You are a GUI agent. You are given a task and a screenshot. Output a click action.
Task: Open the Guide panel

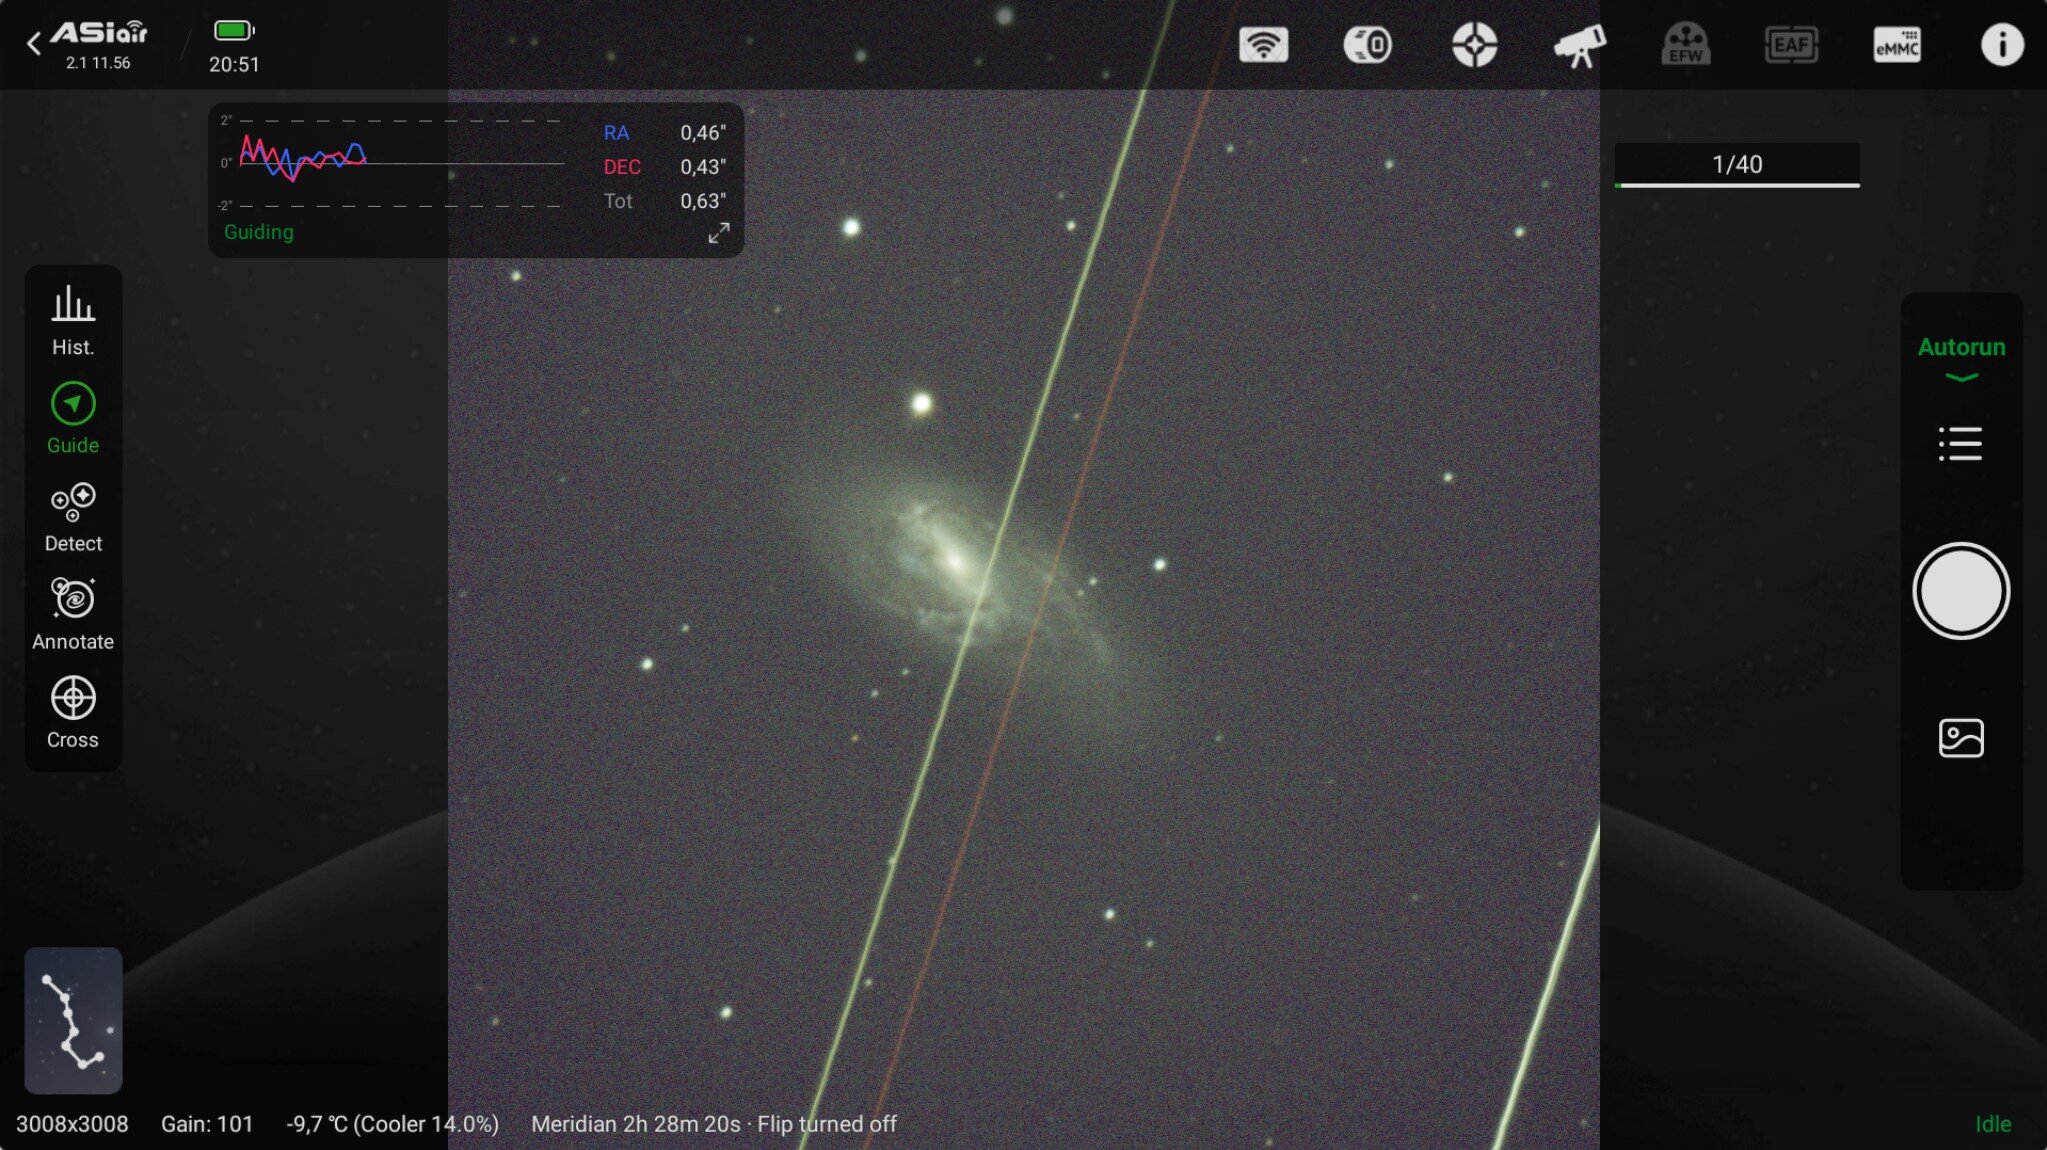pyautogui.click(x=73, y=418)
